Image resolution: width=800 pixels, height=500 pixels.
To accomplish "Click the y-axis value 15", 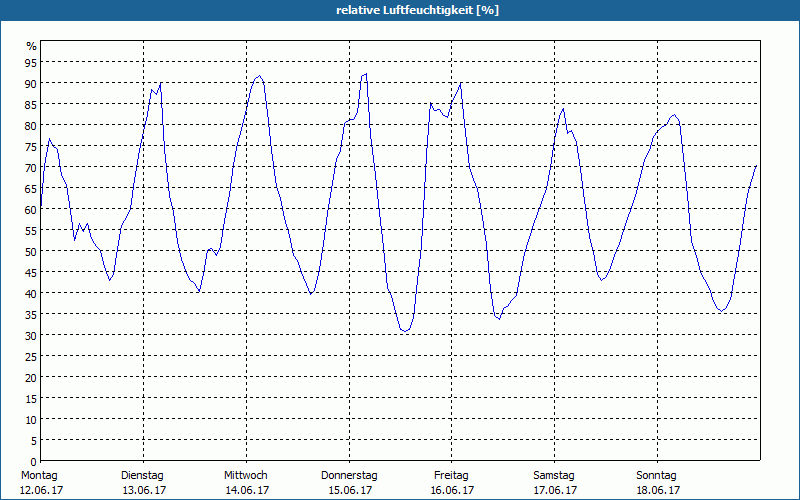I will (31, 398).
